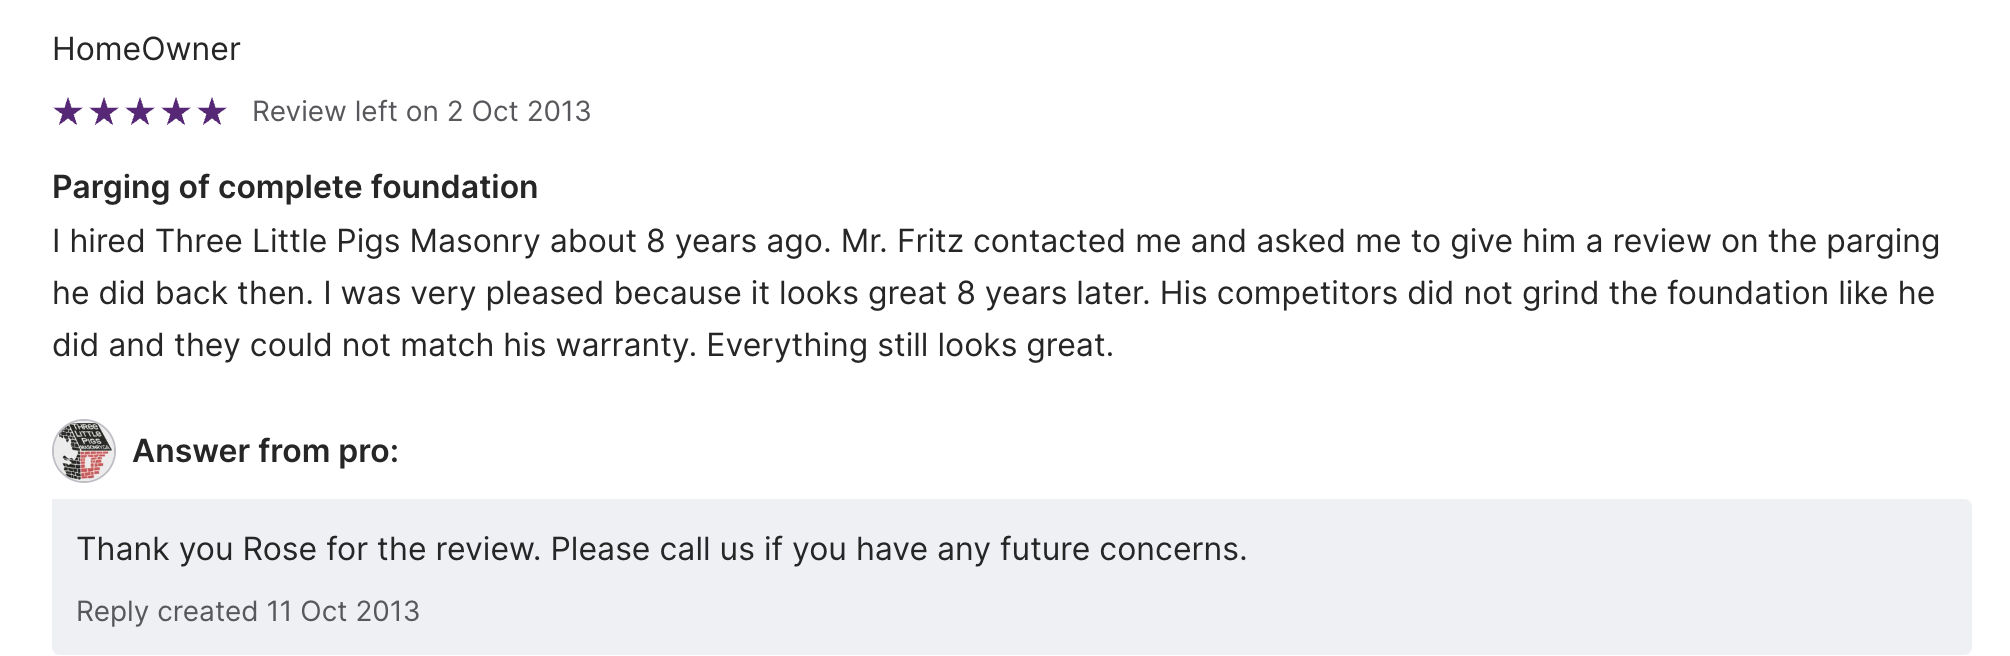Click the fourth purple rating star
Screen dimensions: 2010x656
[176, 111]
